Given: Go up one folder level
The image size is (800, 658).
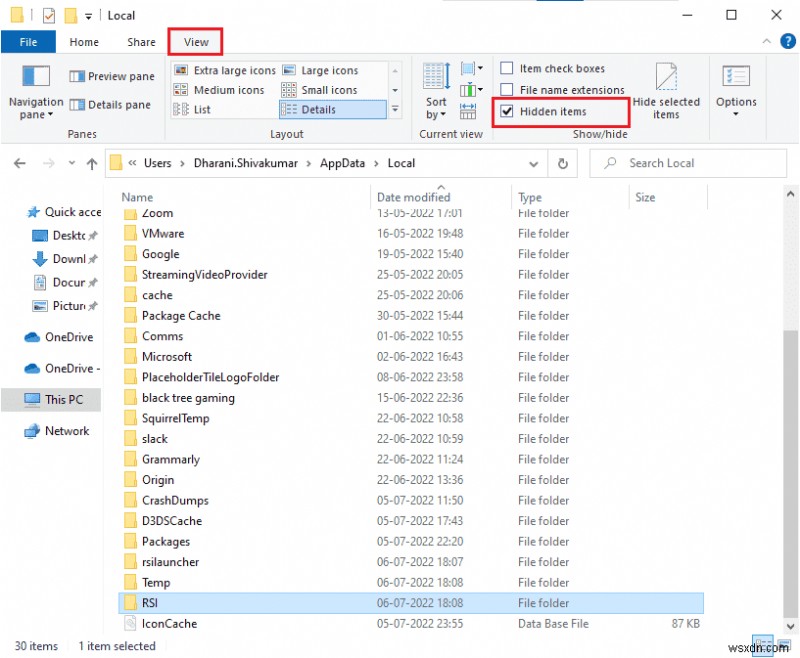Looking at the screenshot, I should [92, 163].
